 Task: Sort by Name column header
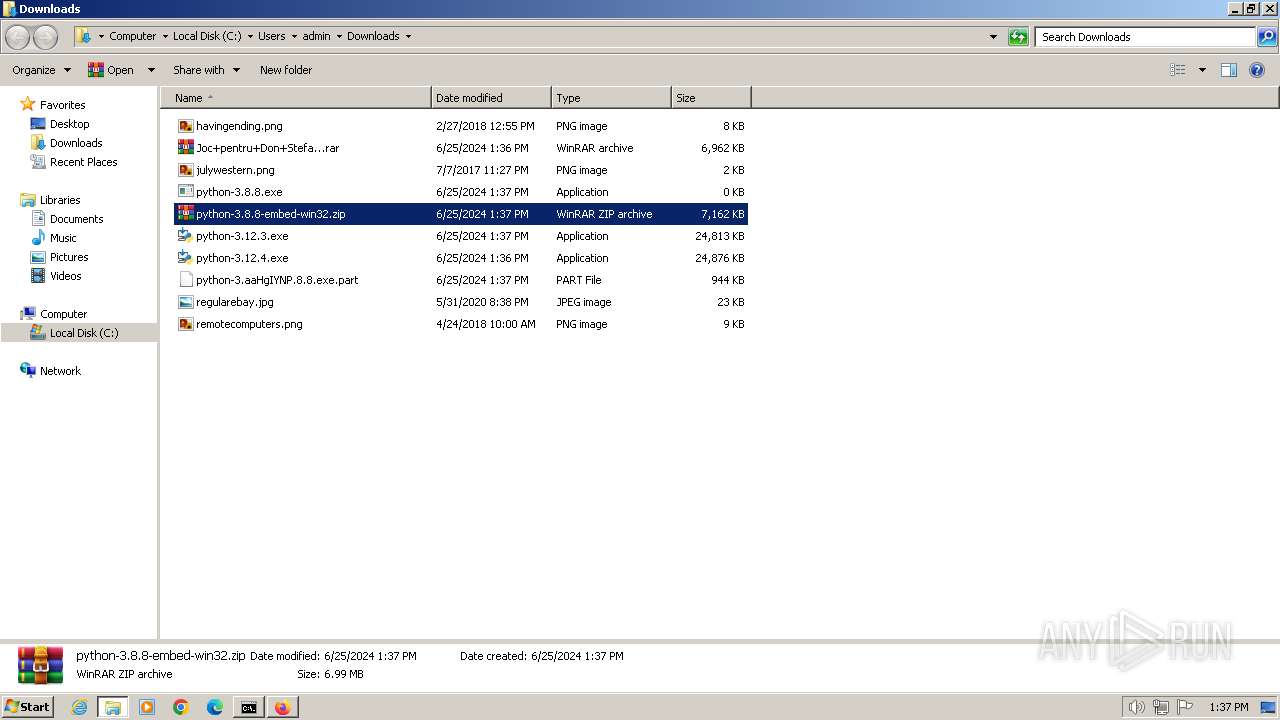click(296, 98)
